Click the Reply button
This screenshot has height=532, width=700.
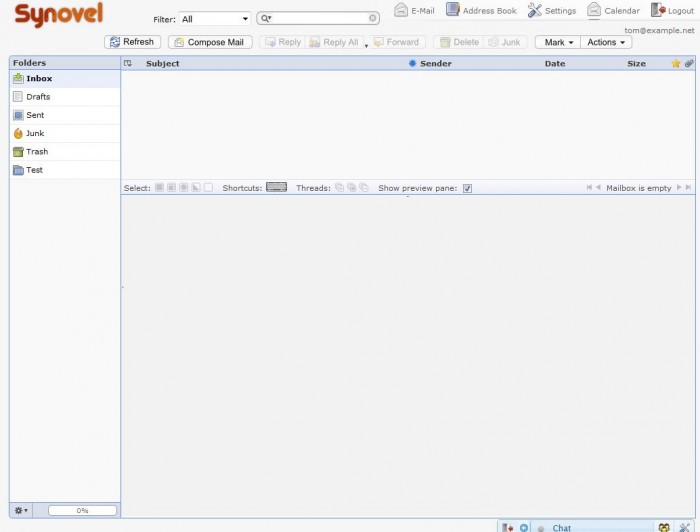click(283, 42)
